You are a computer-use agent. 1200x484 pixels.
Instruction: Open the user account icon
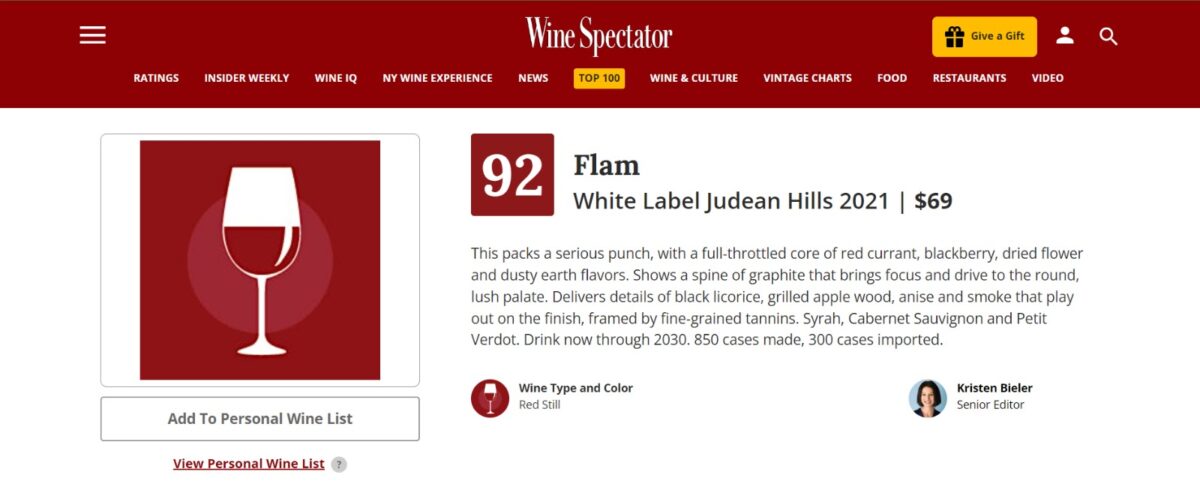pos(1065,36)
